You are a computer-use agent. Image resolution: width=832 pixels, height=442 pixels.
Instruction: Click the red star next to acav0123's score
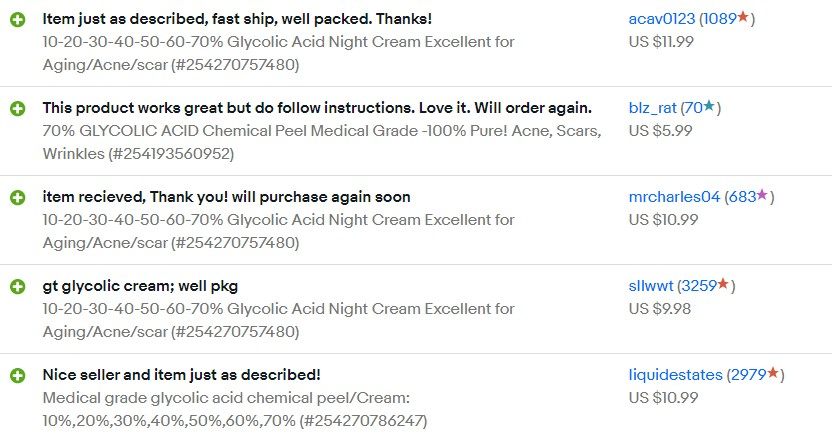tap(743, 18)
